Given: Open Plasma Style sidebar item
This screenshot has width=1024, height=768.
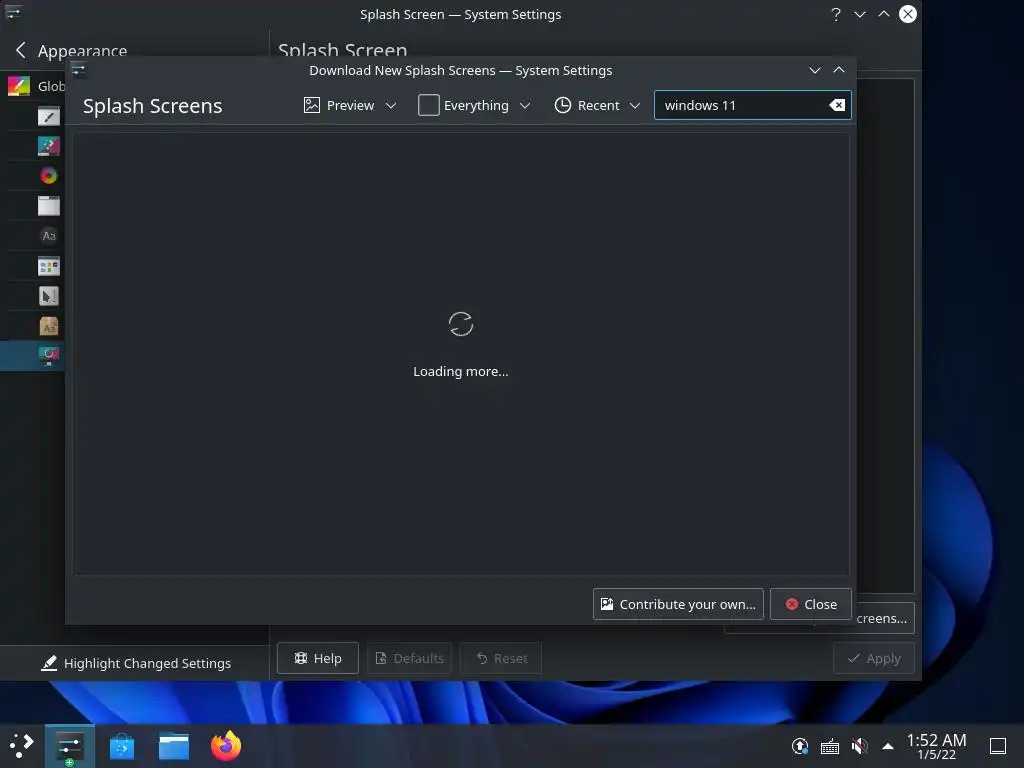Looking at the screenshot, I should coord(48,146).
